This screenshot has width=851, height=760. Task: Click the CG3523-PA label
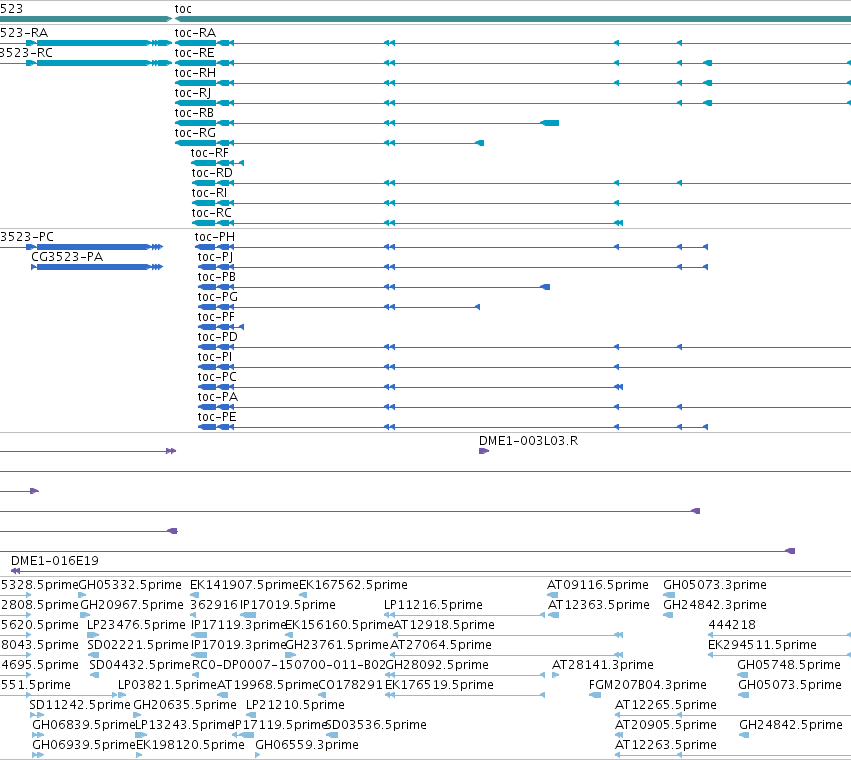pos(67,257)
